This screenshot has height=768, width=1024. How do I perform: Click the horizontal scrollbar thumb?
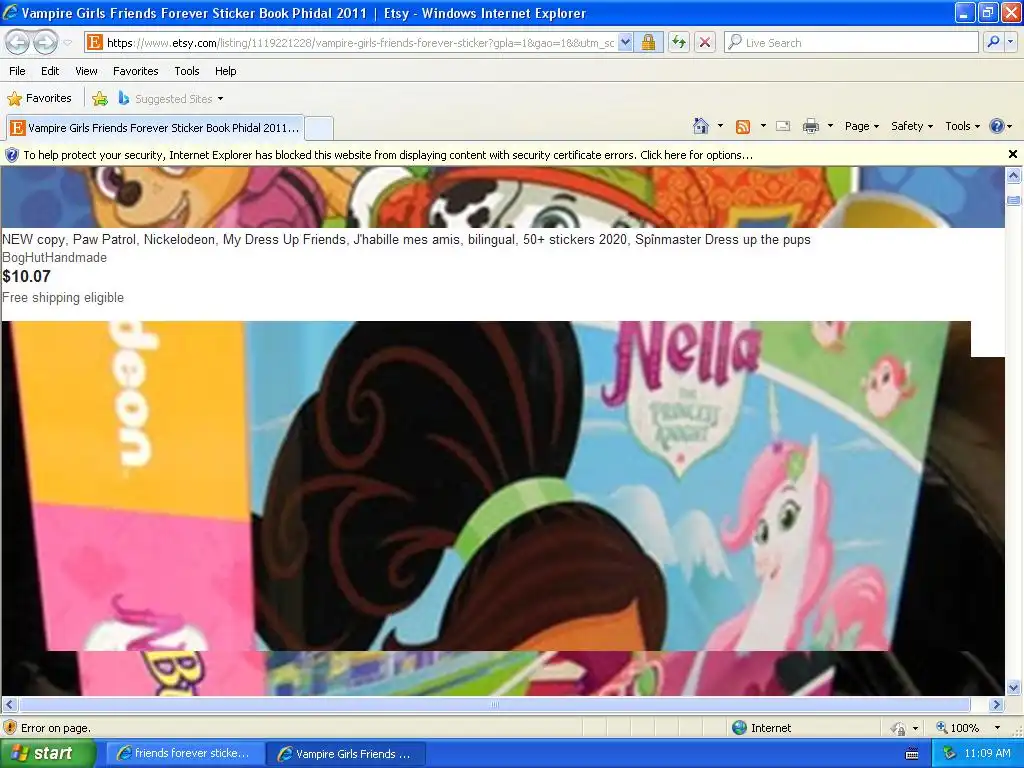coord(495,705)
